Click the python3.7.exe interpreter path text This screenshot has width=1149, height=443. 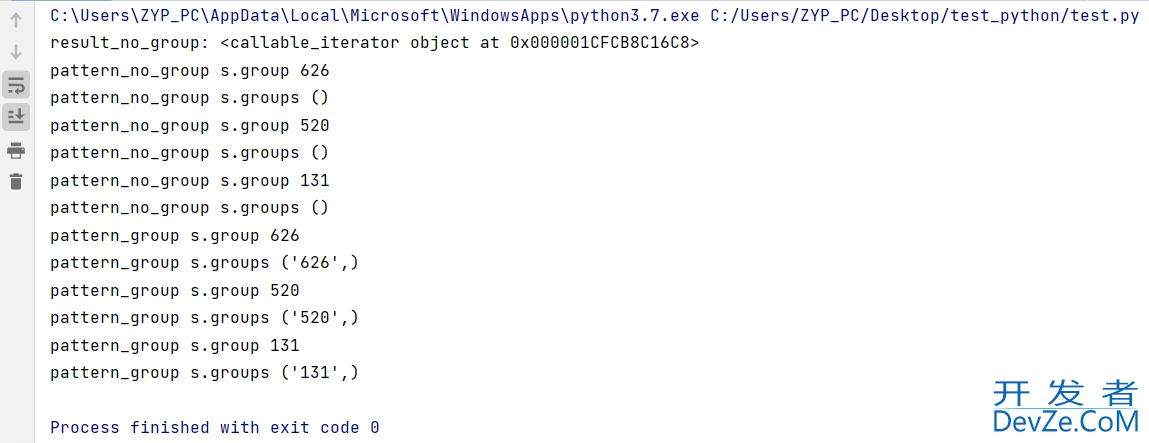[374, 16]
